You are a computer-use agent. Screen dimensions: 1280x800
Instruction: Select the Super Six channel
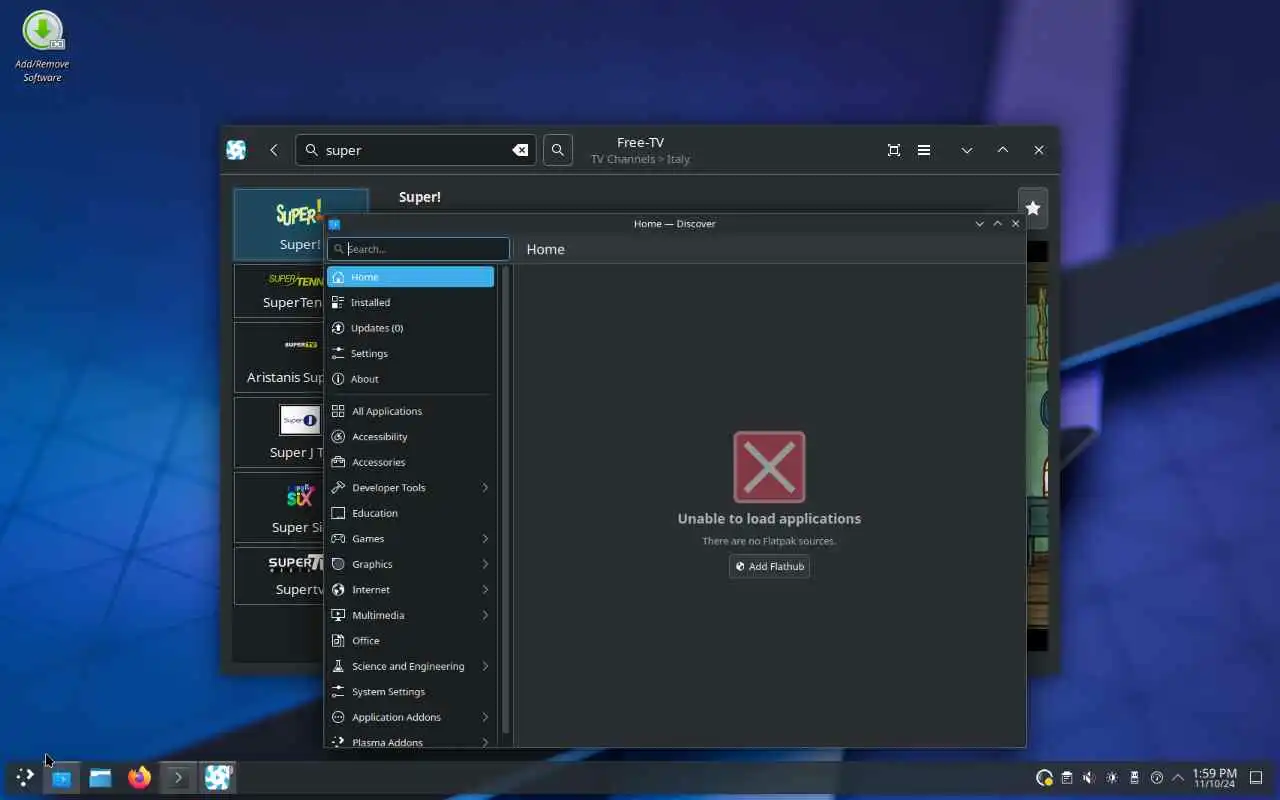coord(279,507)
